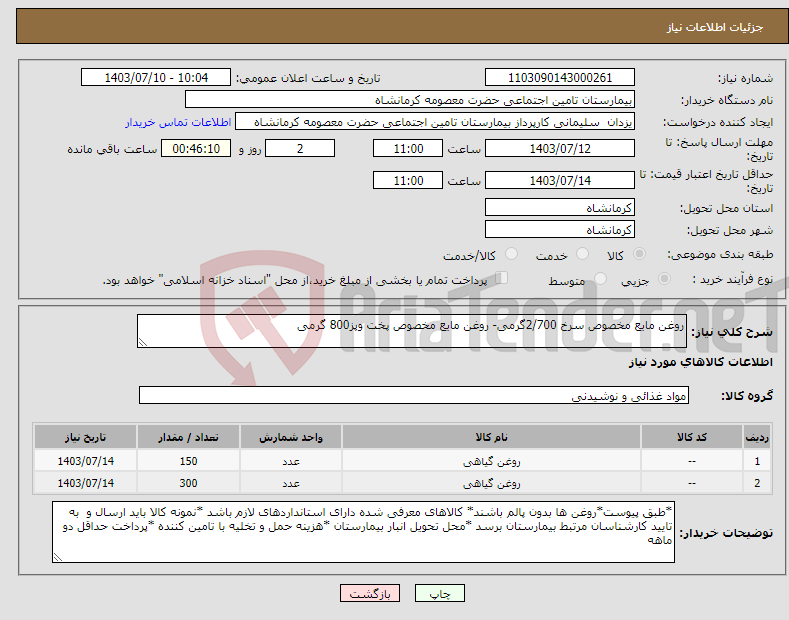This screenshot has width=789, height=620.
Task: Click the resize grip of the buyer notes box
Action: [58, 558]
